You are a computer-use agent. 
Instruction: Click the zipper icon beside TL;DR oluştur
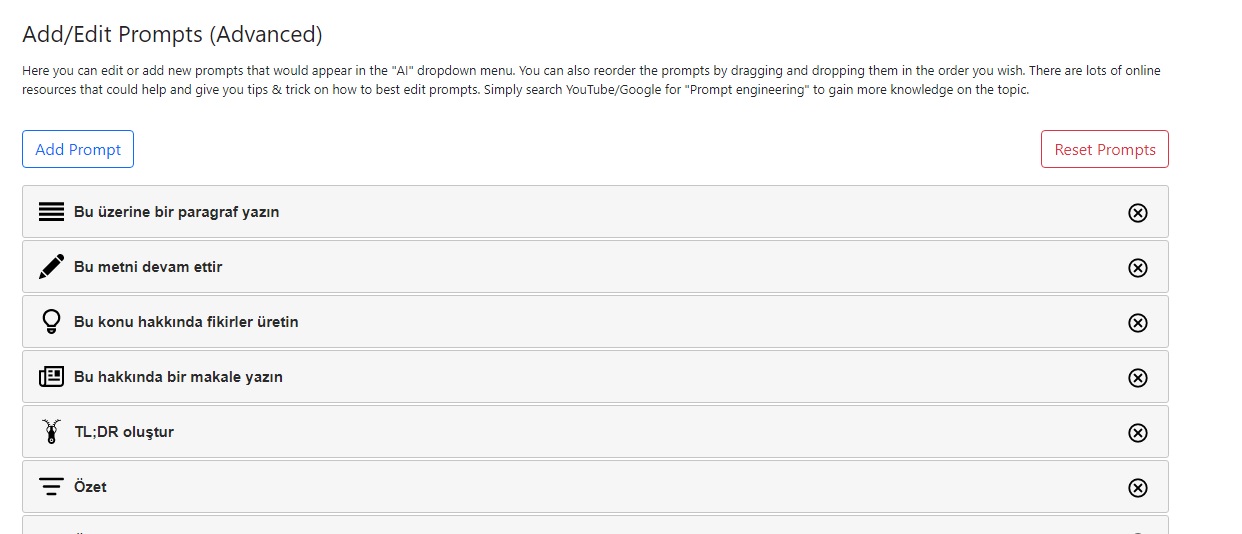[x=51, y=432]
